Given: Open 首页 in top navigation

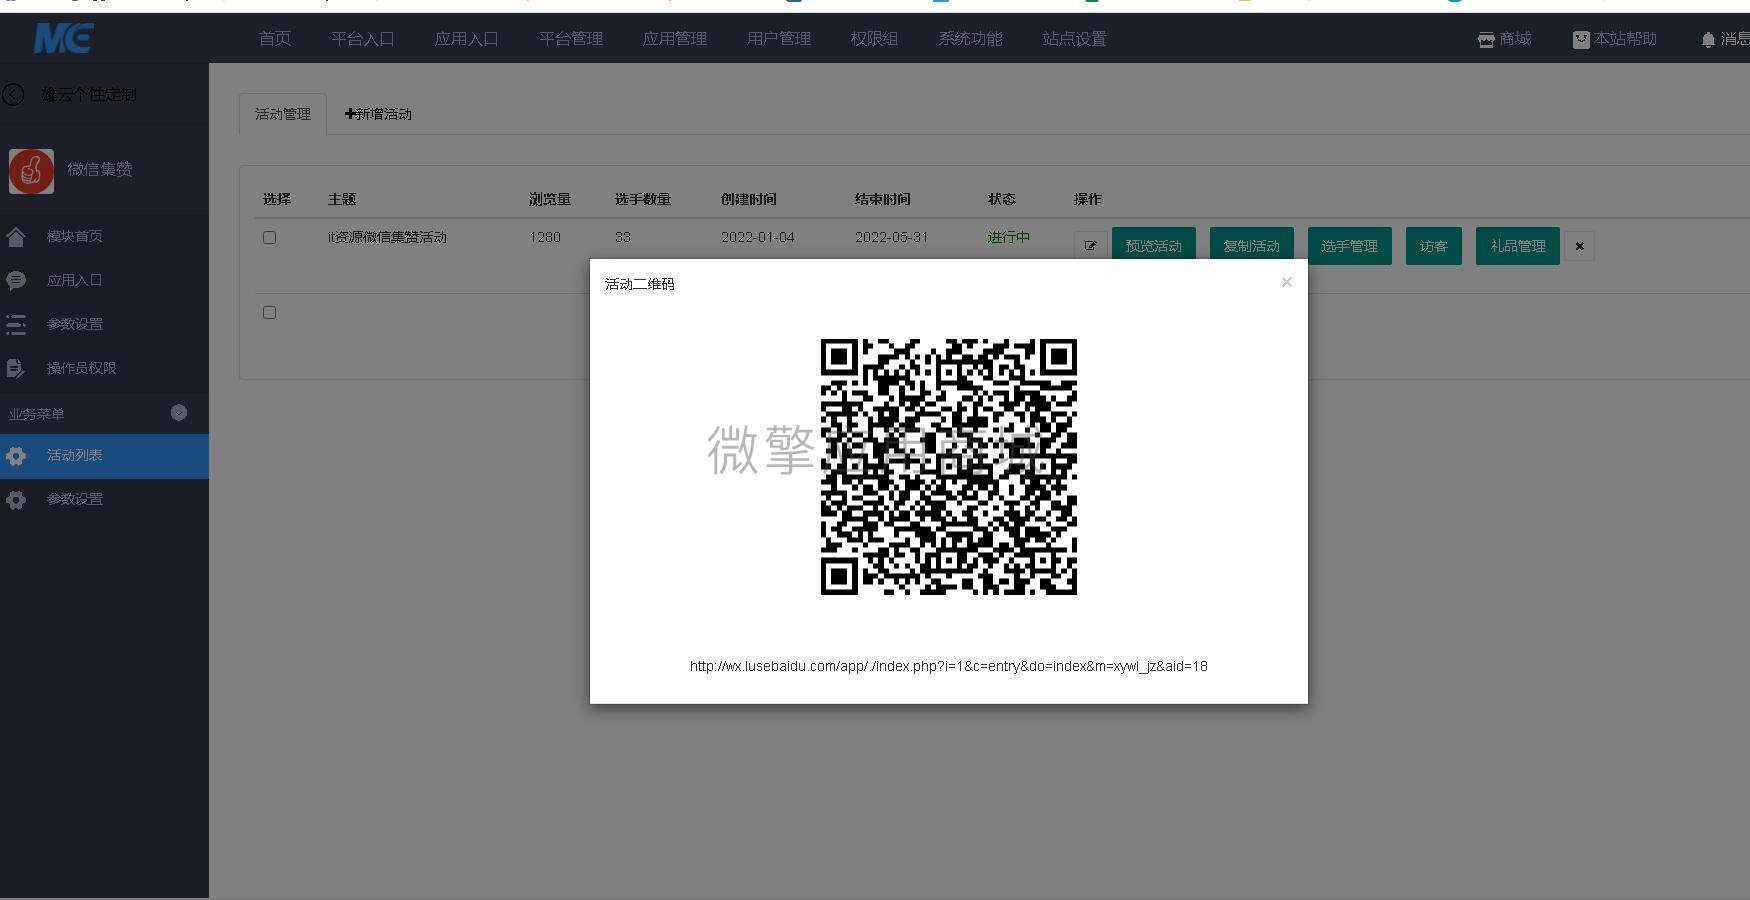Looking at the screenshot, I should [x=275, y=39].
